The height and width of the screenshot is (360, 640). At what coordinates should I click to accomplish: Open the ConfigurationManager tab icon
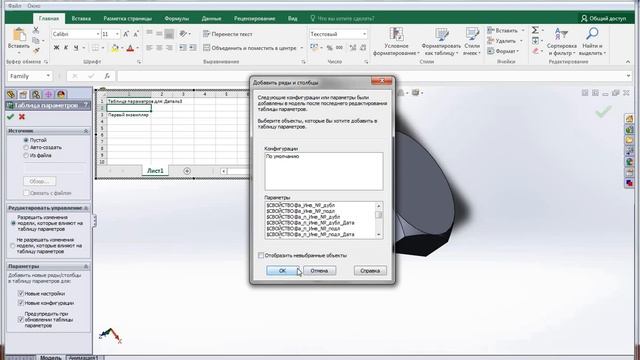(x=36, y=94)
